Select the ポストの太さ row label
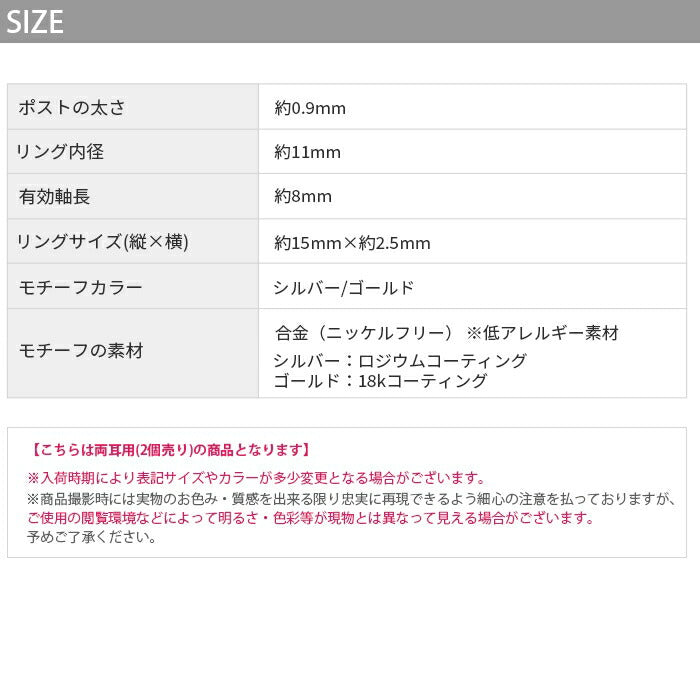 click(72, 108)
